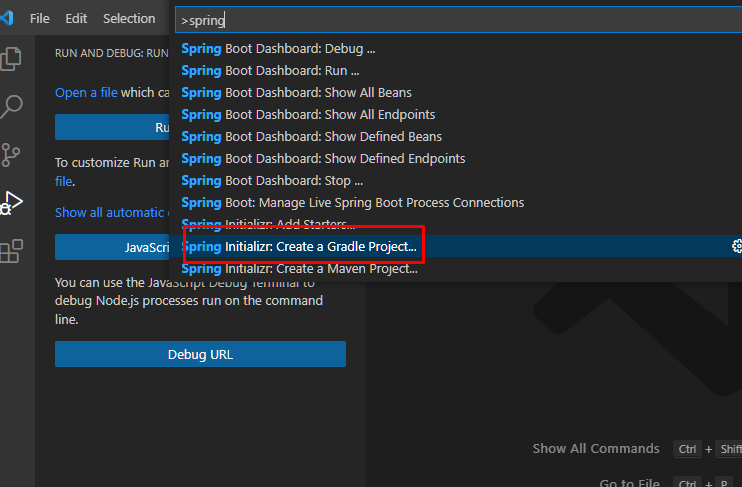Click the file link under To customize Run

[x=64, y=181]
